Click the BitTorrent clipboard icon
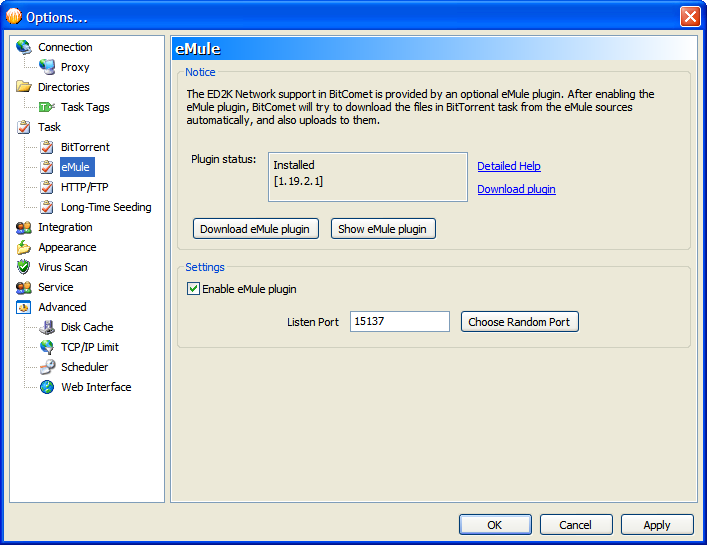 coord(47,147)
